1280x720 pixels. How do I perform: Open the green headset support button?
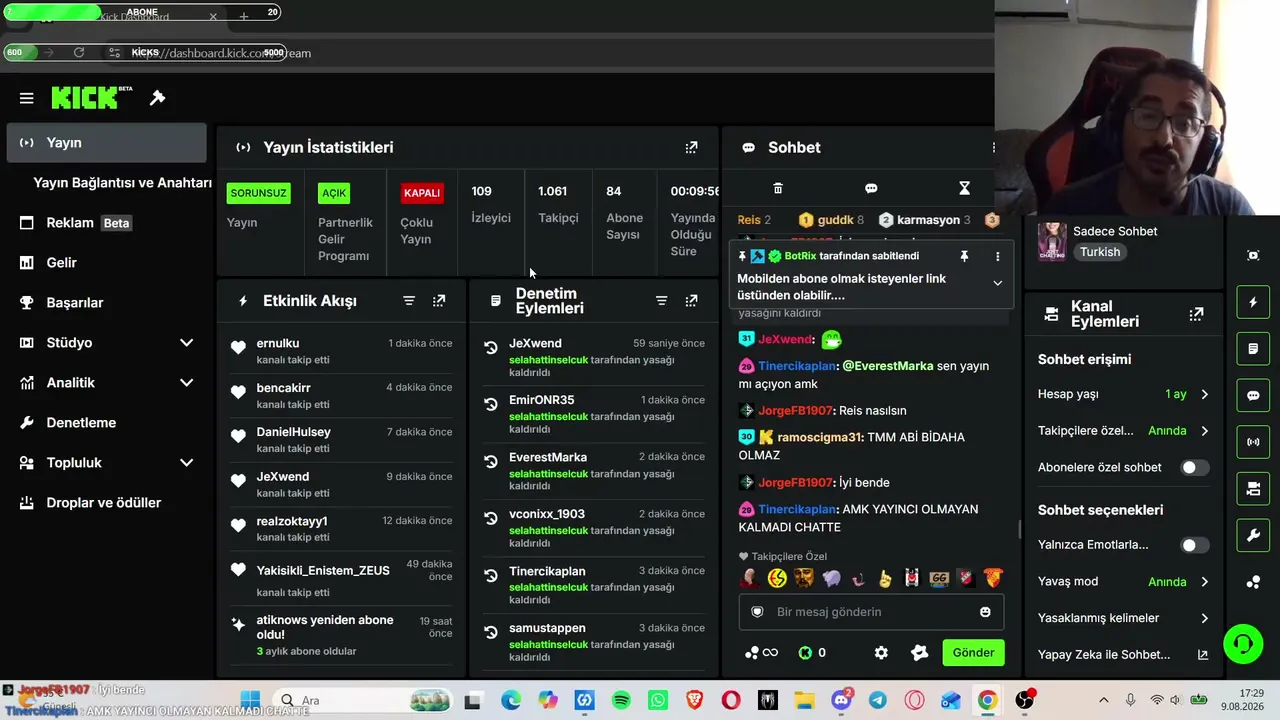(x=1243, y=644)
